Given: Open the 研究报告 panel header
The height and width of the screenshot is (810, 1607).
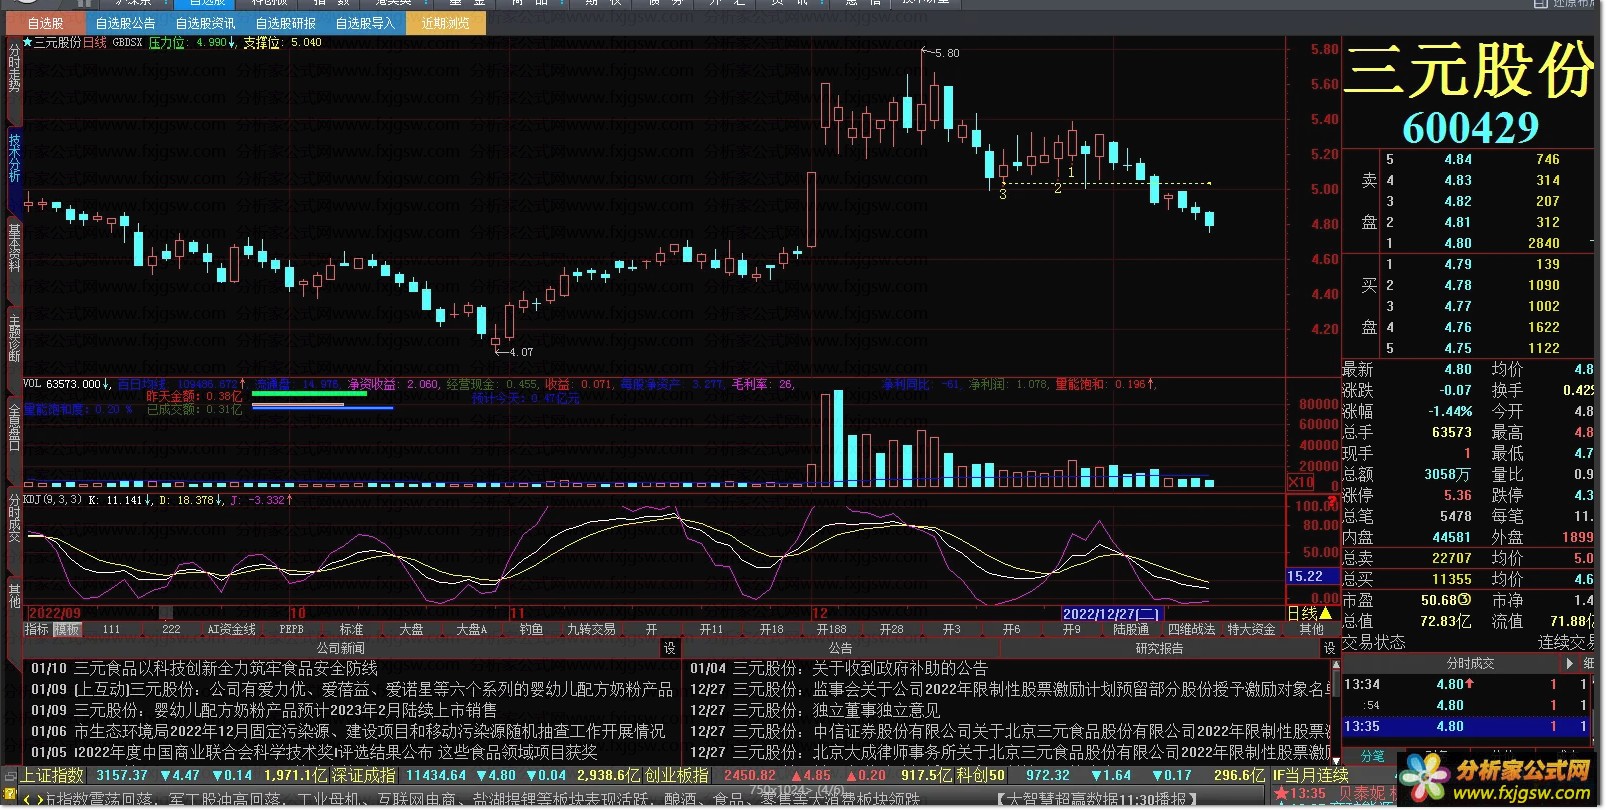Looking at the screenshot, I should (1159, 649).
